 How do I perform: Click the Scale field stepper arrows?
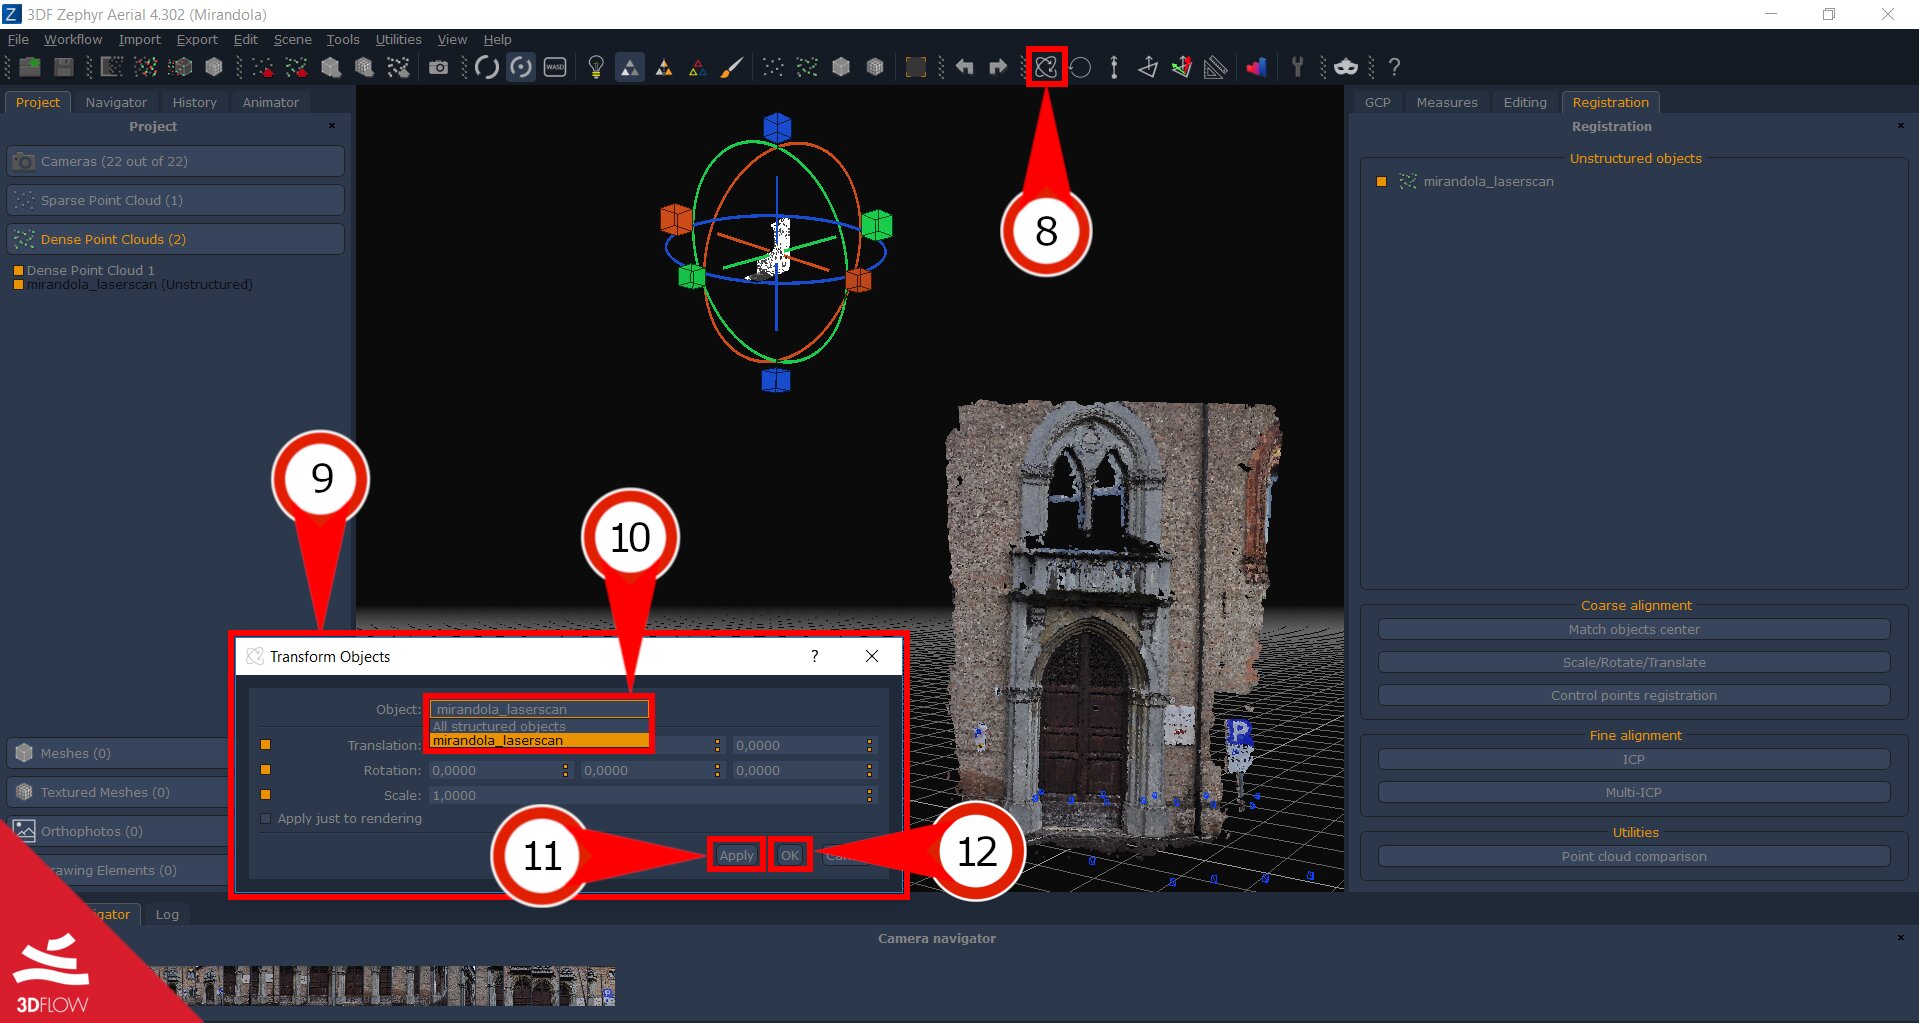(x=869, y=795)
